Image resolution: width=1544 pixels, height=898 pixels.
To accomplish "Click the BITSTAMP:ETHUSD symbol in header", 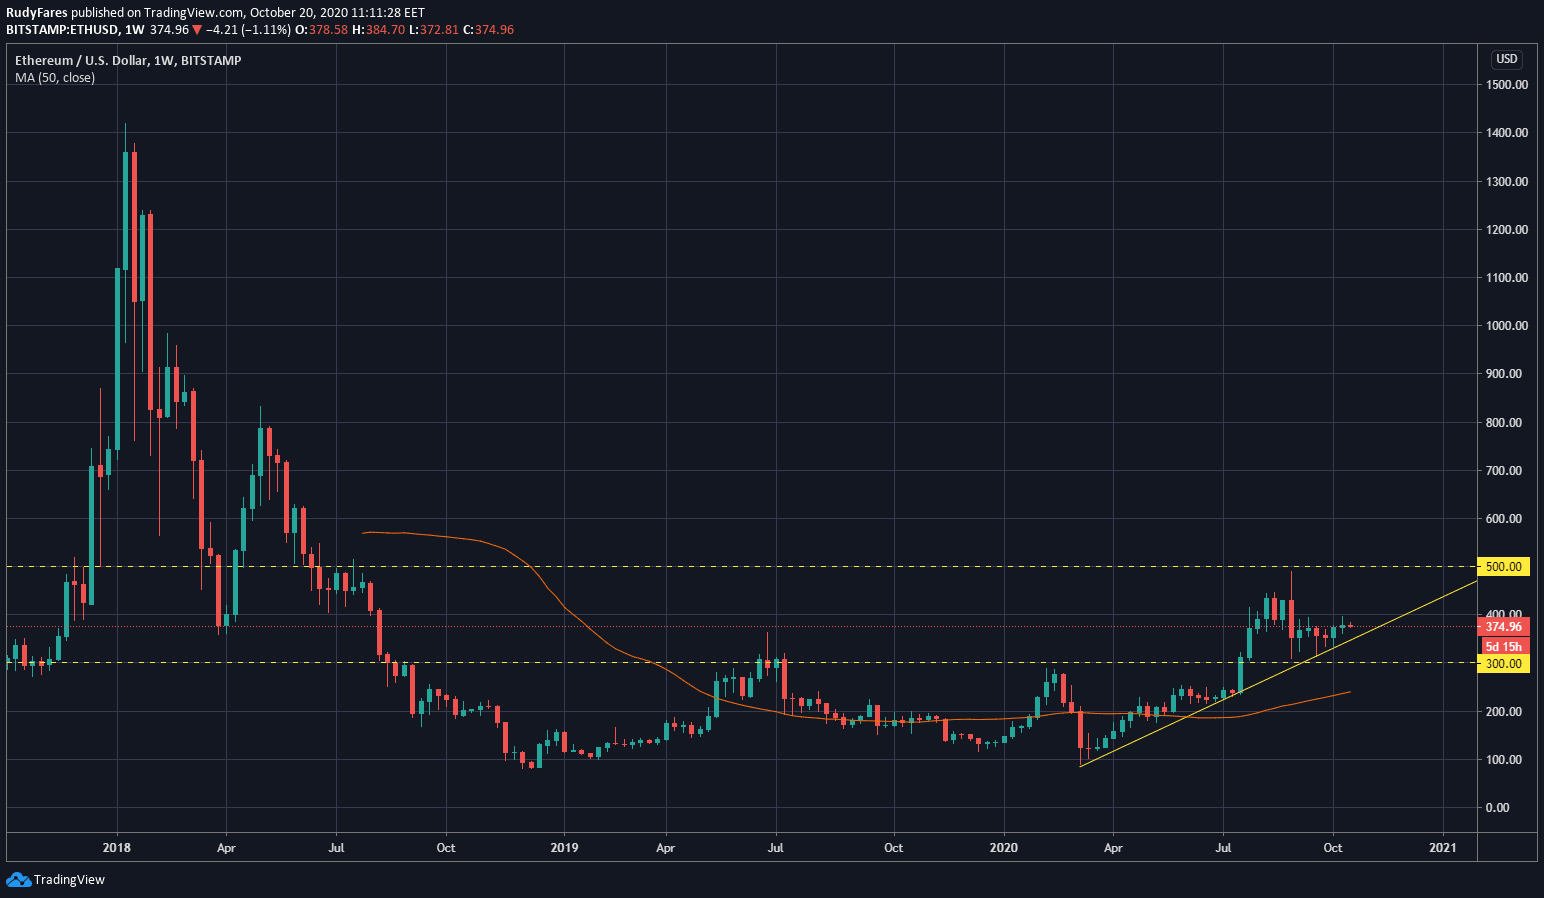I will (x=61, y=30).
